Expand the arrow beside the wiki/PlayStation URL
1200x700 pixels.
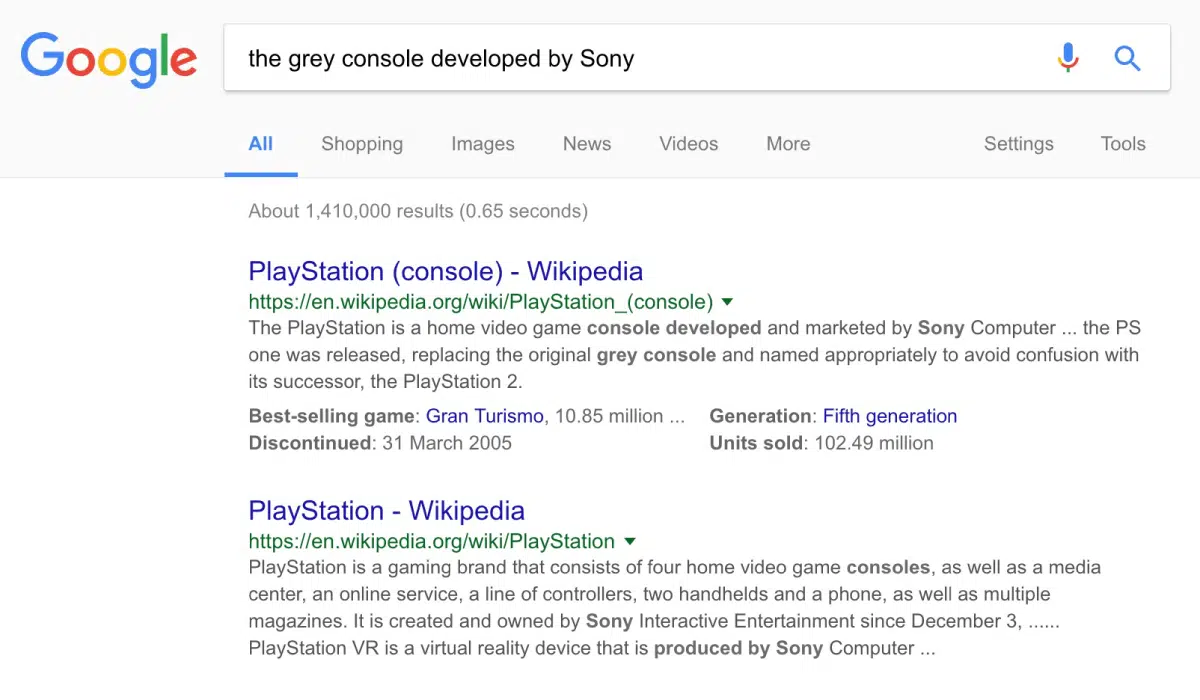click(630, 541)
